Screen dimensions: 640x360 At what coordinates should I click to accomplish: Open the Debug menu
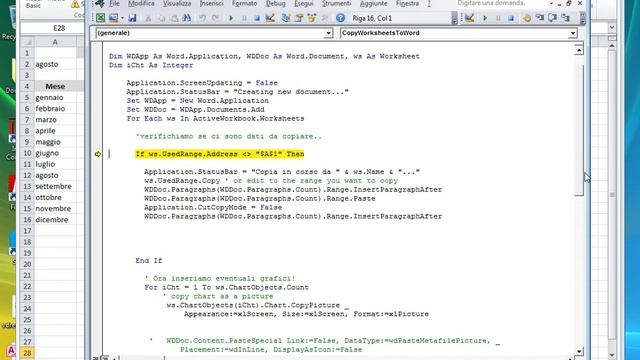pos(276,3)
